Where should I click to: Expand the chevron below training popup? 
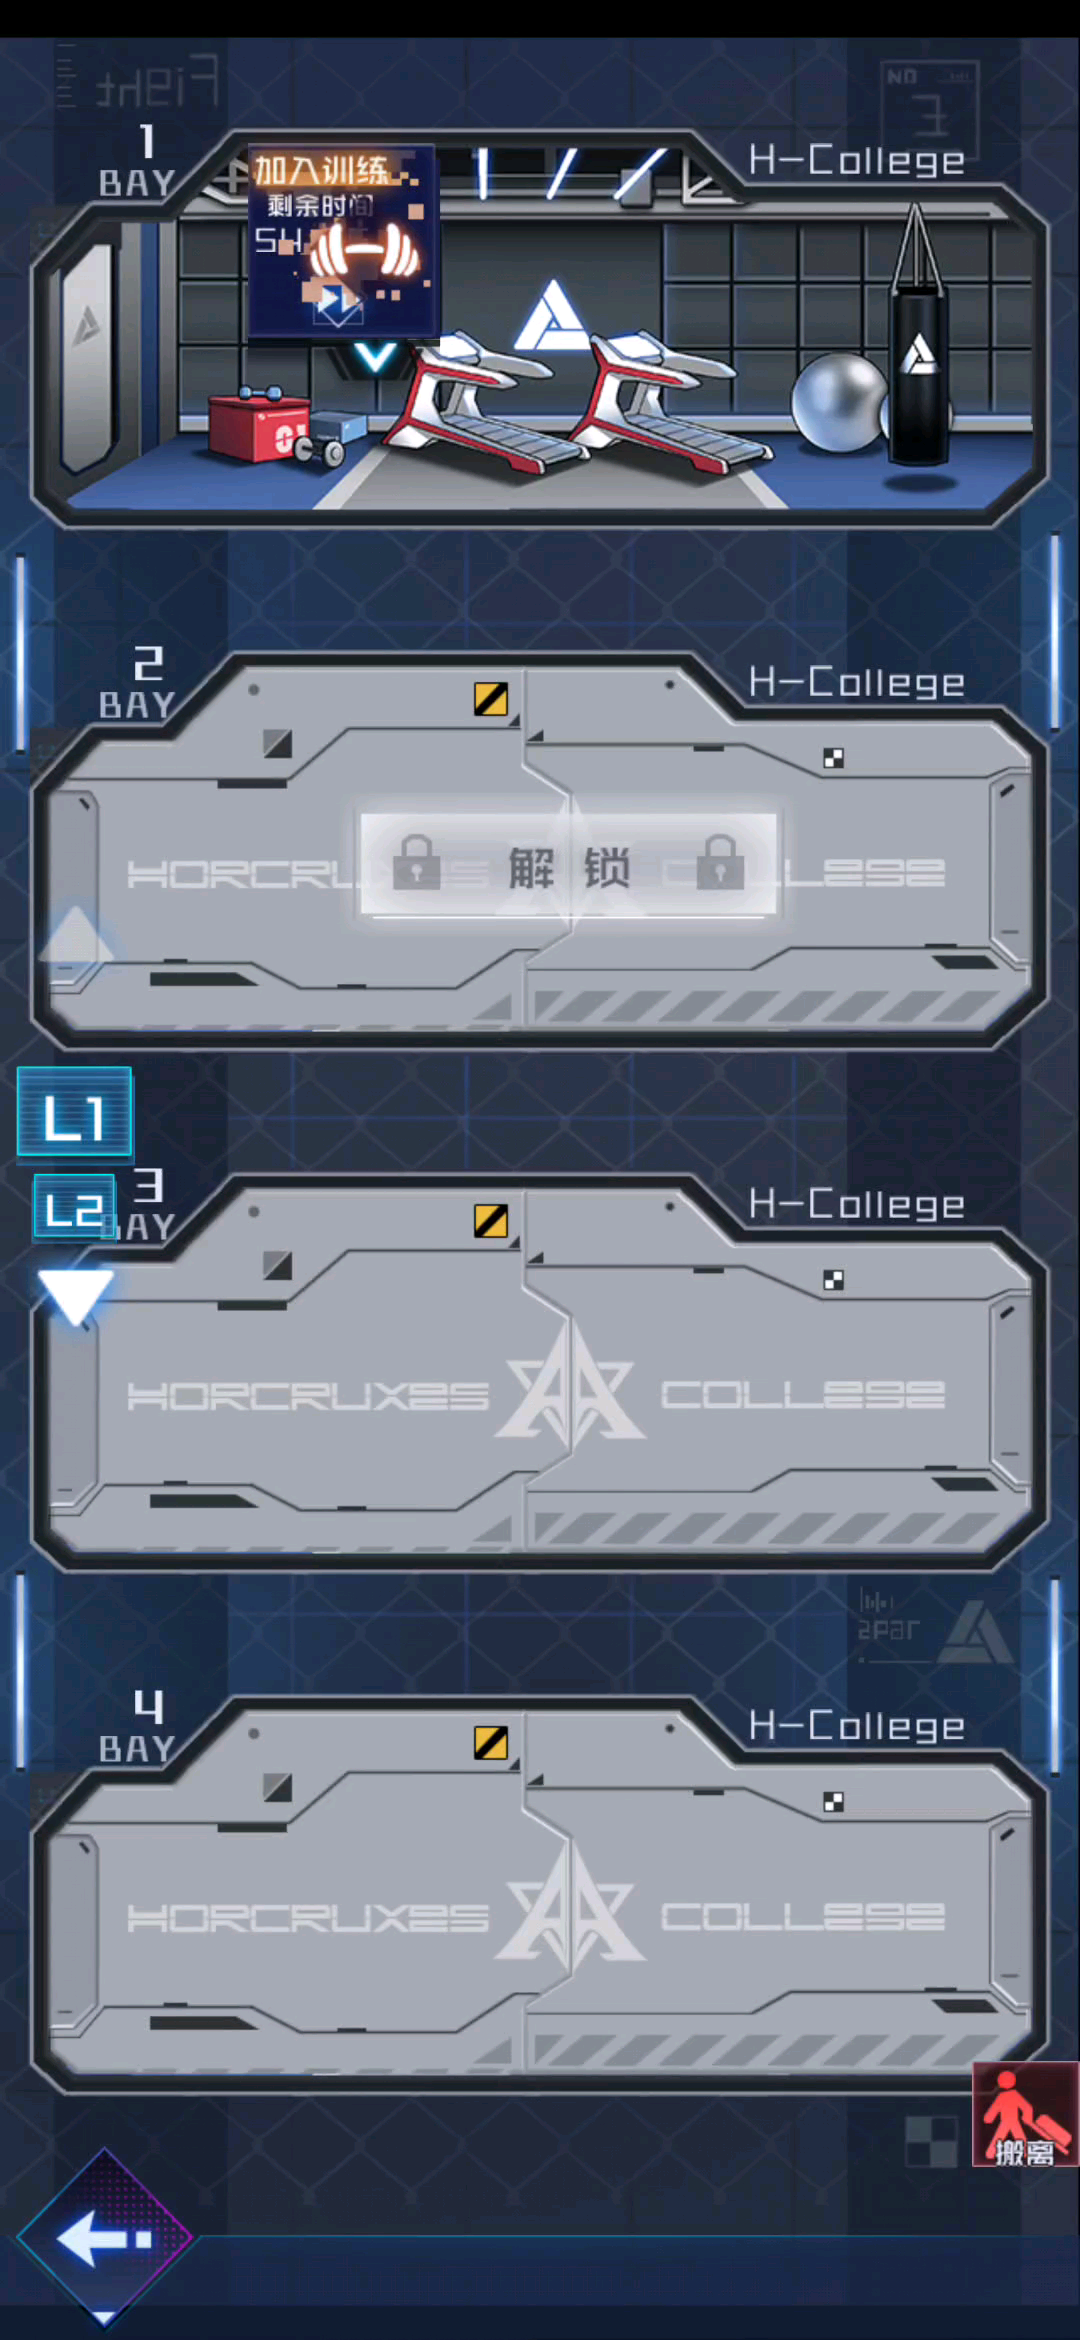[x=376, y=356]
